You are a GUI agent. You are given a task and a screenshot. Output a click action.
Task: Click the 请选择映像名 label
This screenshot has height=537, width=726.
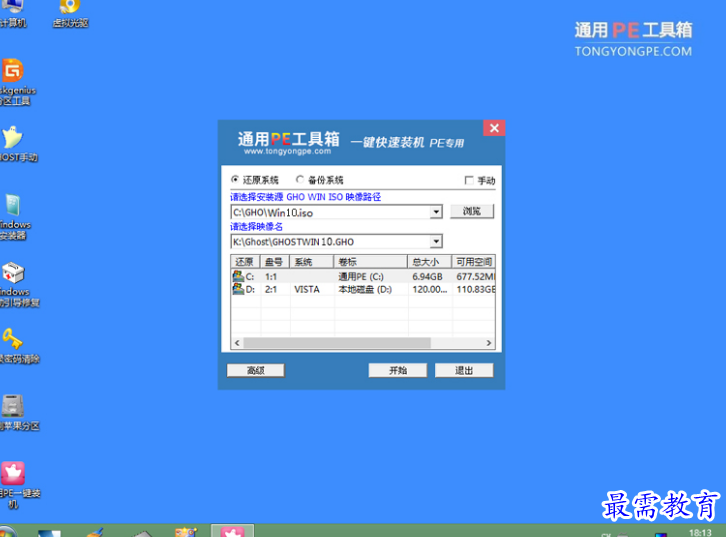pos(257,227)
